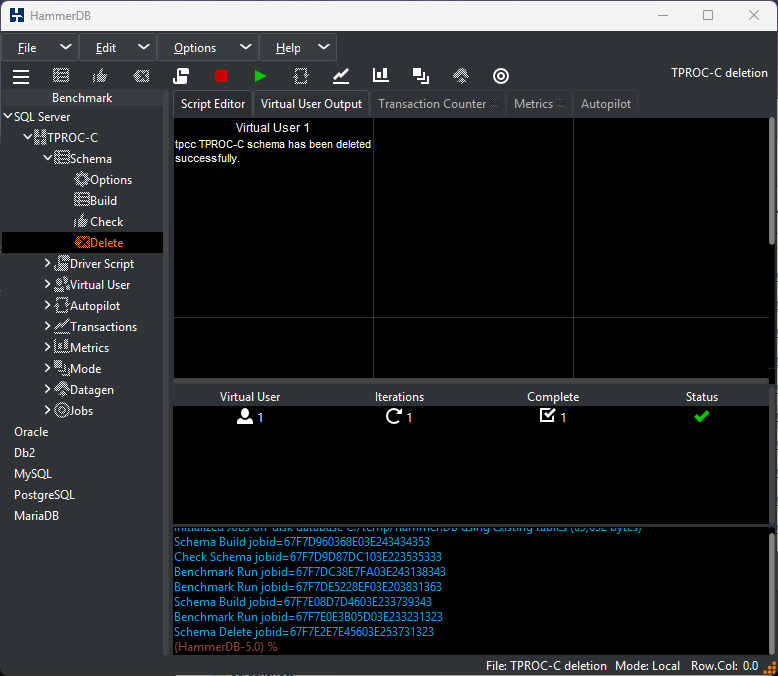Open Metrics bar chart toolbar icon
Screen dimensions: 778x676
pyautogui.click(x=381, y=75)
